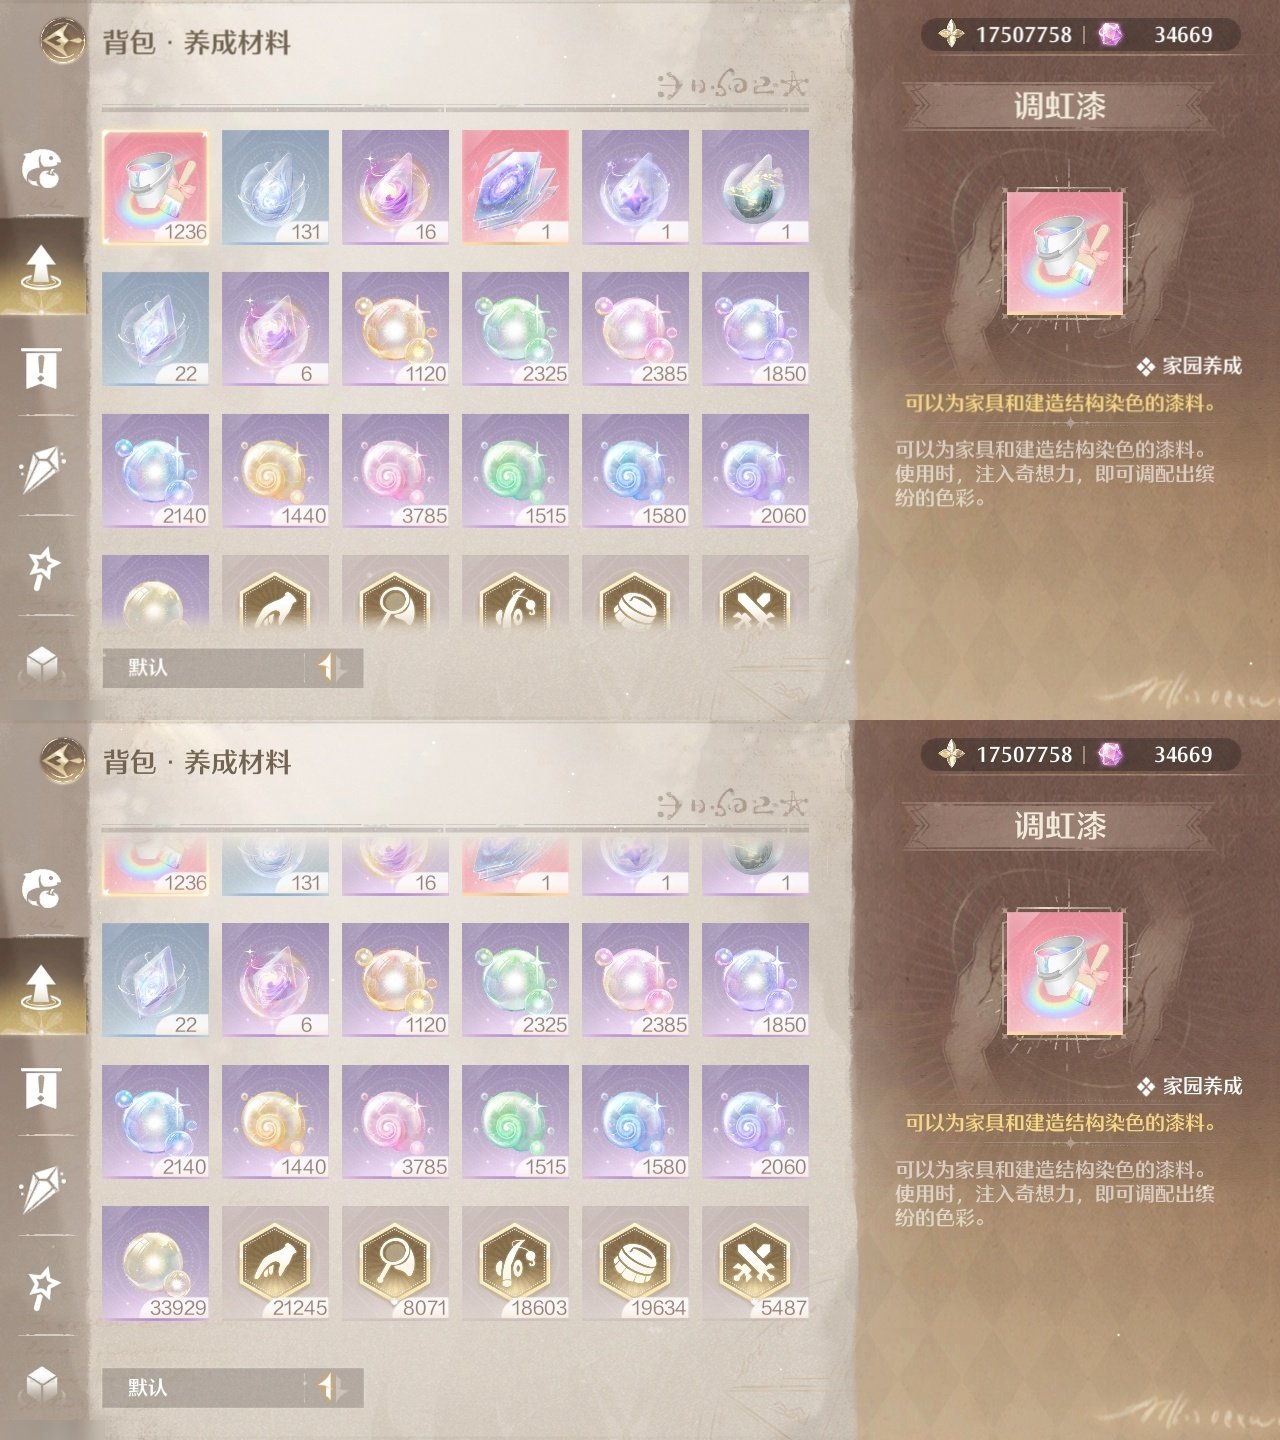1280x1440 pixels.
Task: Select the fishing hexagon badge numbered 18603
Action: pos(515,1263)
